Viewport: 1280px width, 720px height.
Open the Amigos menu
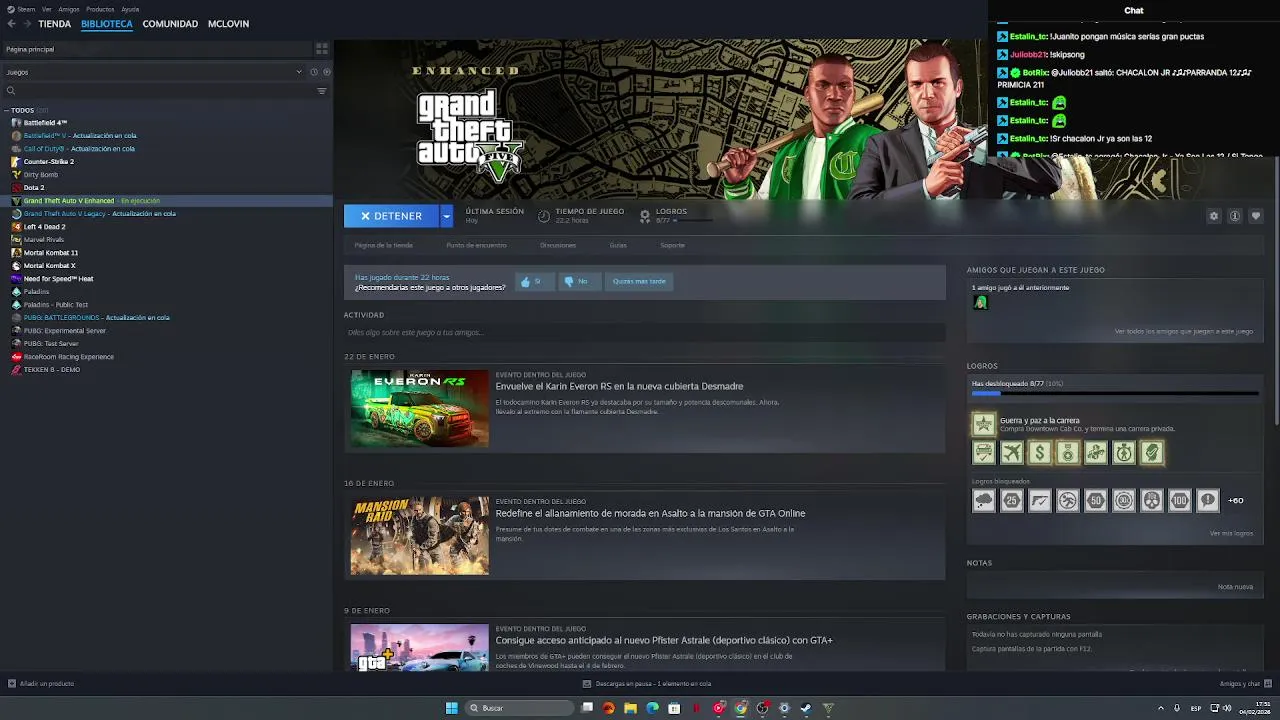click(x=69, y=9)
